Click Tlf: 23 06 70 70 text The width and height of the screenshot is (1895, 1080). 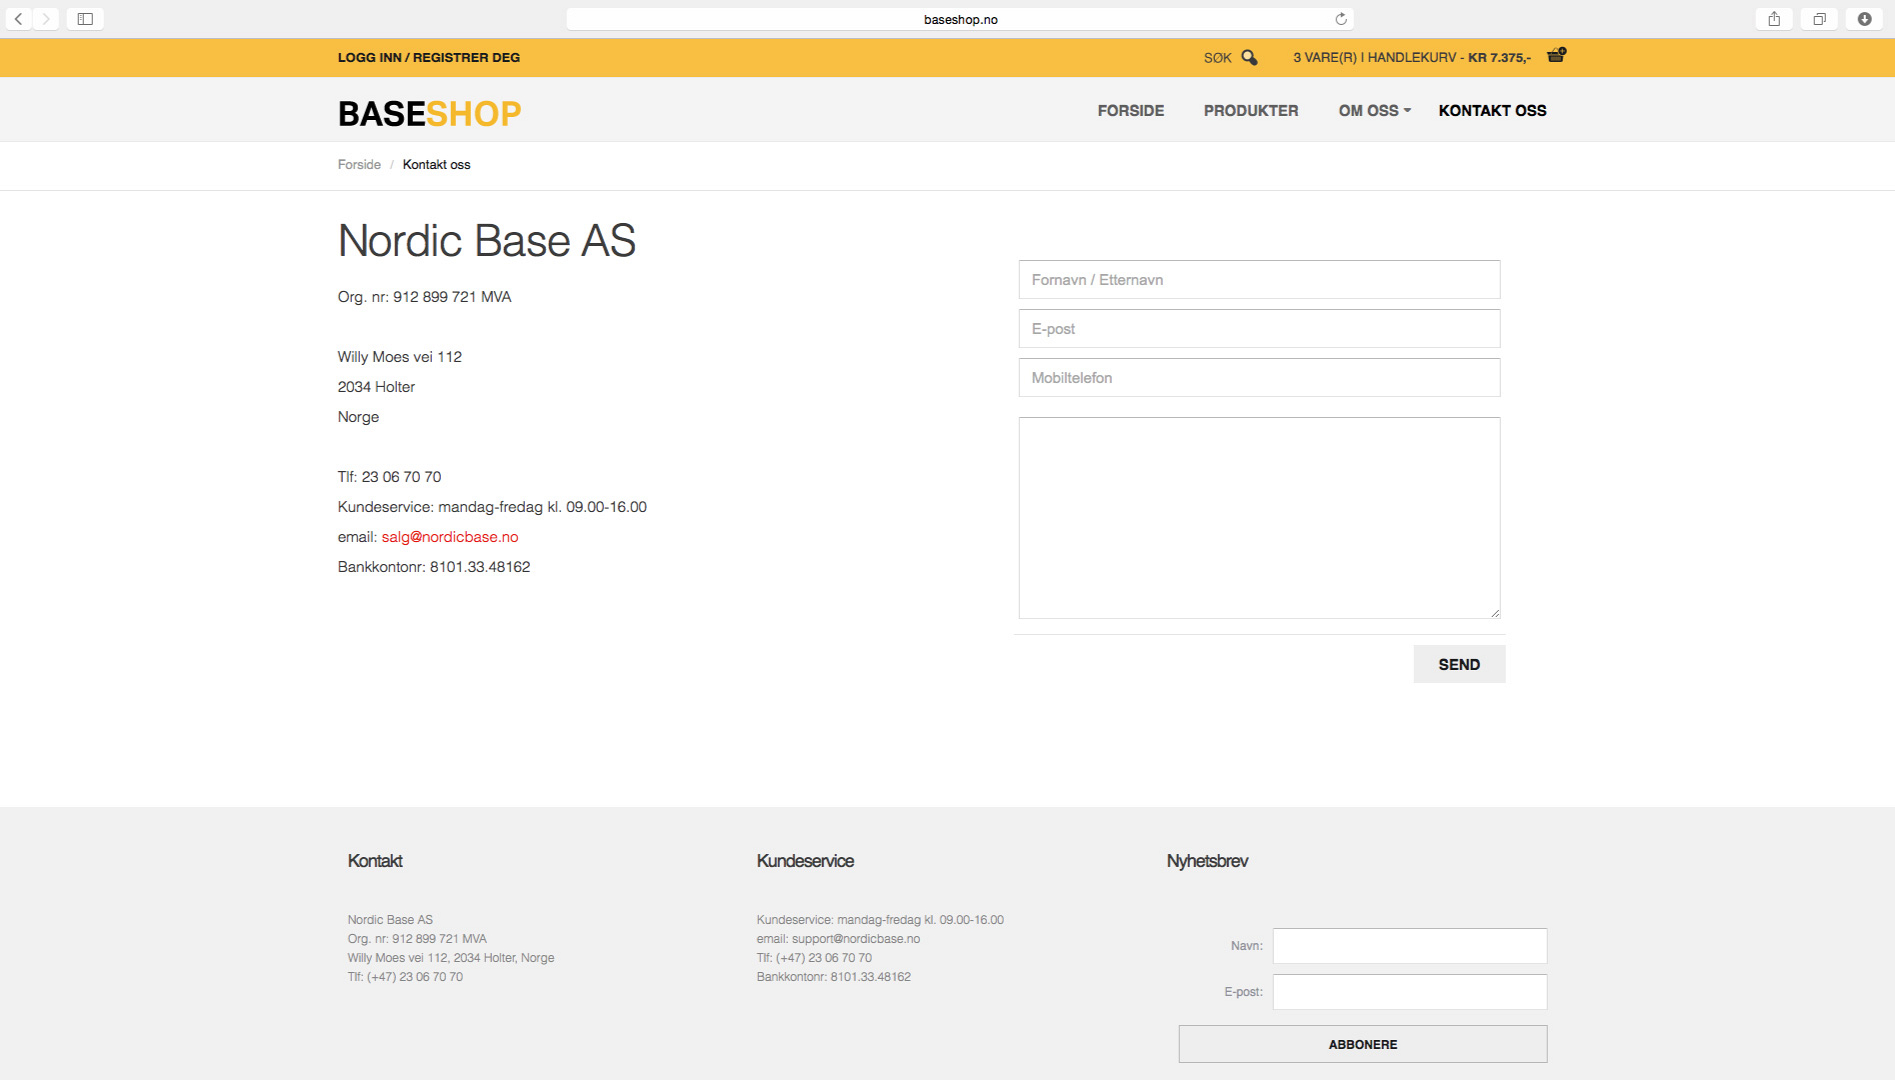(x=389, y=477)
